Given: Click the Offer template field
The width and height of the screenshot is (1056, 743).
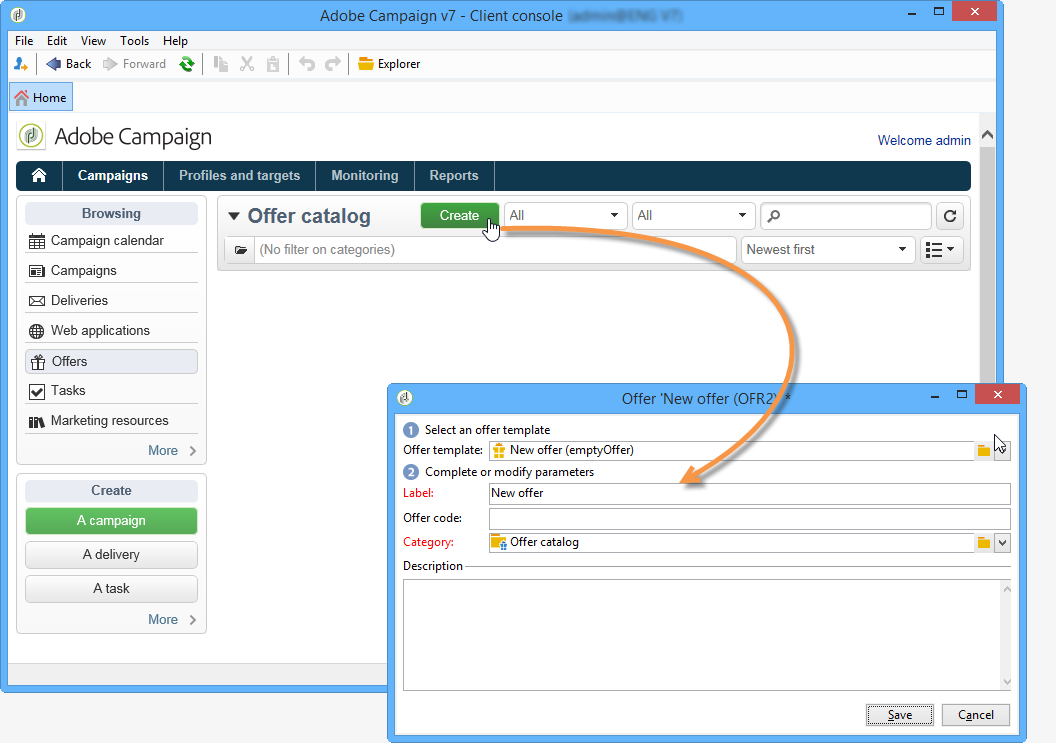Looking at the screenshot, I should point(731,450).
